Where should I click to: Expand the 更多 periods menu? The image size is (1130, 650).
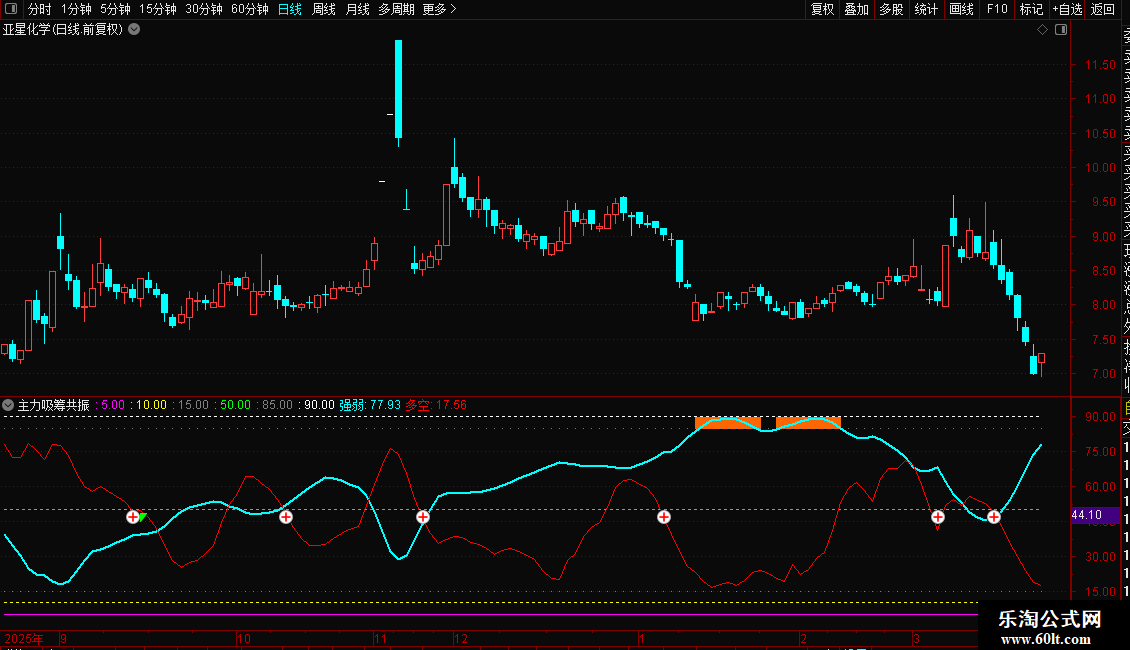[440, 9]
